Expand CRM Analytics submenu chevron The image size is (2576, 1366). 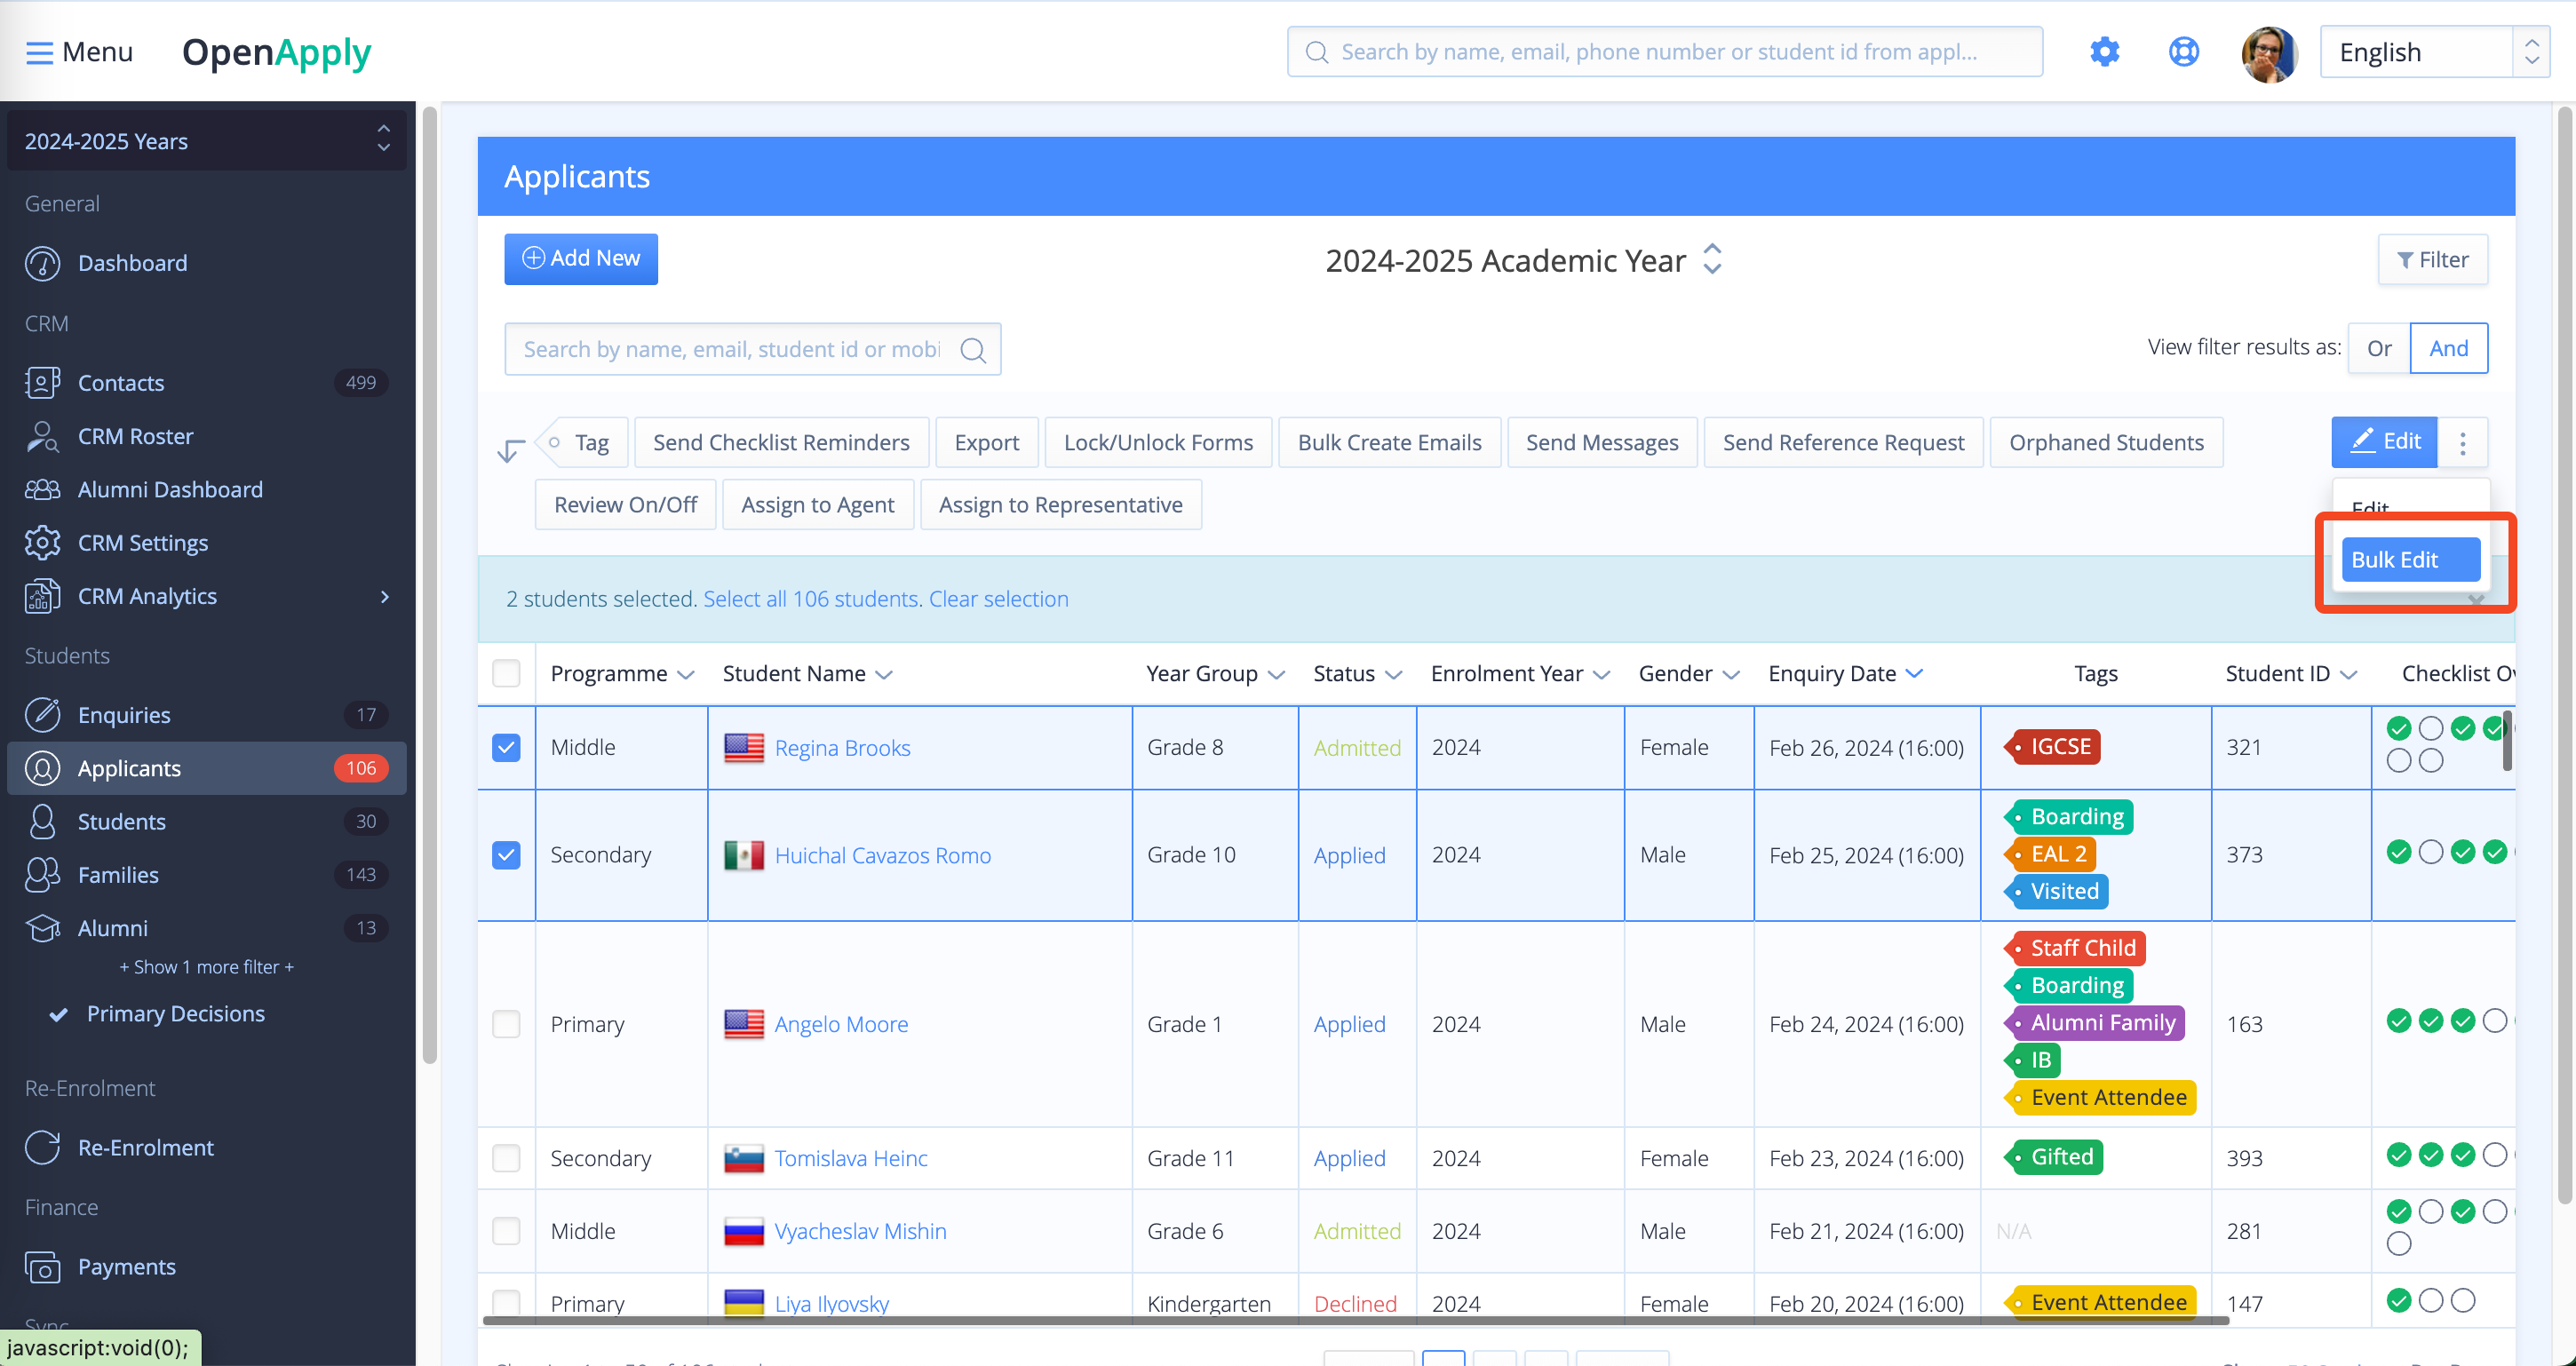[385, 597]
